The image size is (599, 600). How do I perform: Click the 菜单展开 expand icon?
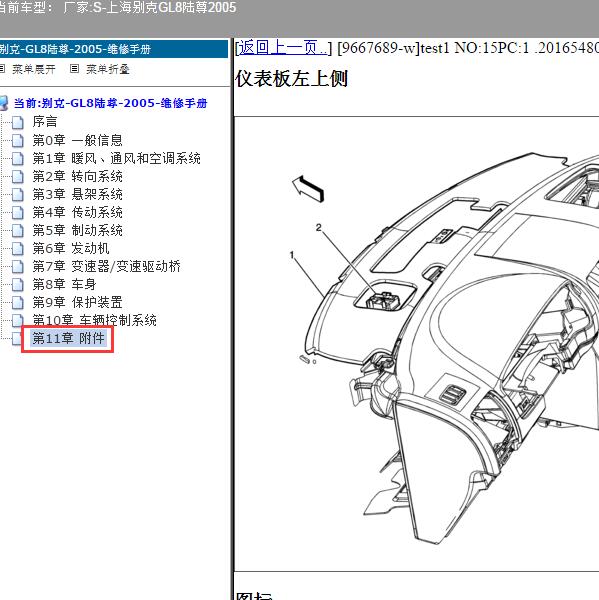[2, 68]
